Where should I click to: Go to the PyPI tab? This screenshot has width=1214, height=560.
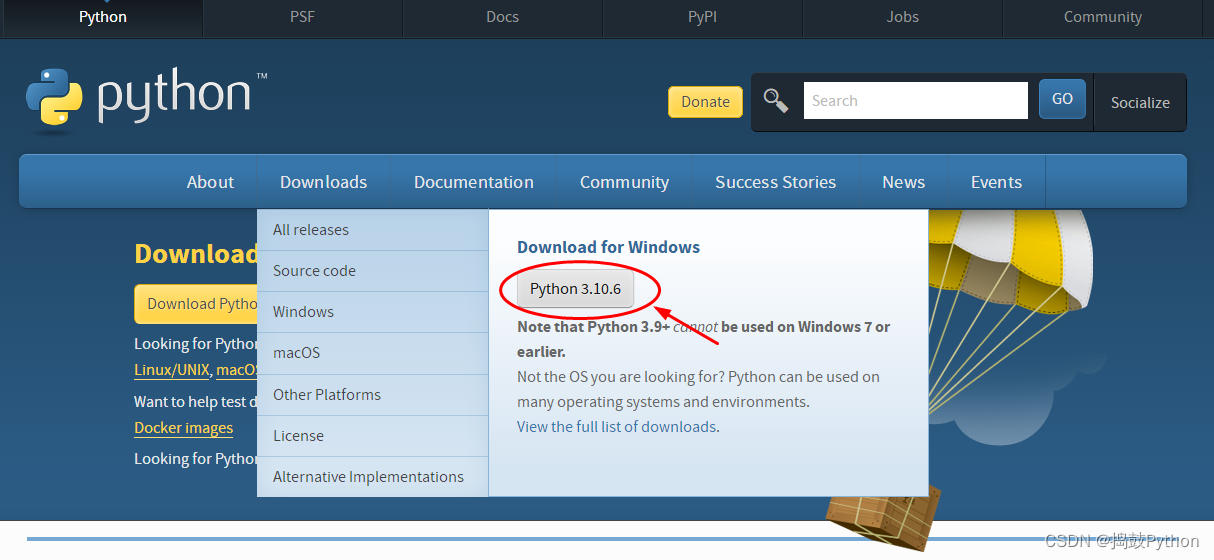tap(702, 17)
